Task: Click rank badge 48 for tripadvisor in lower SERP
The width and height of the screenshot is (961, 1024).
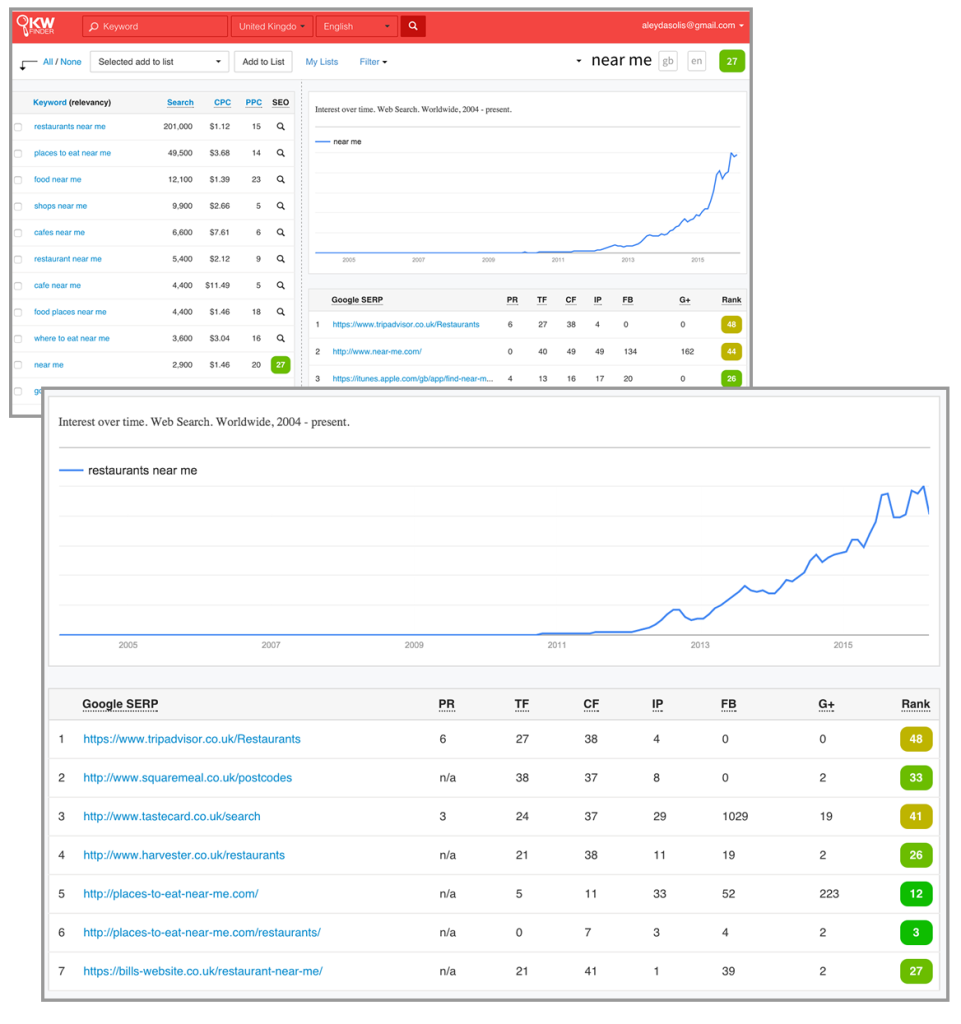Action: point(916,739)
